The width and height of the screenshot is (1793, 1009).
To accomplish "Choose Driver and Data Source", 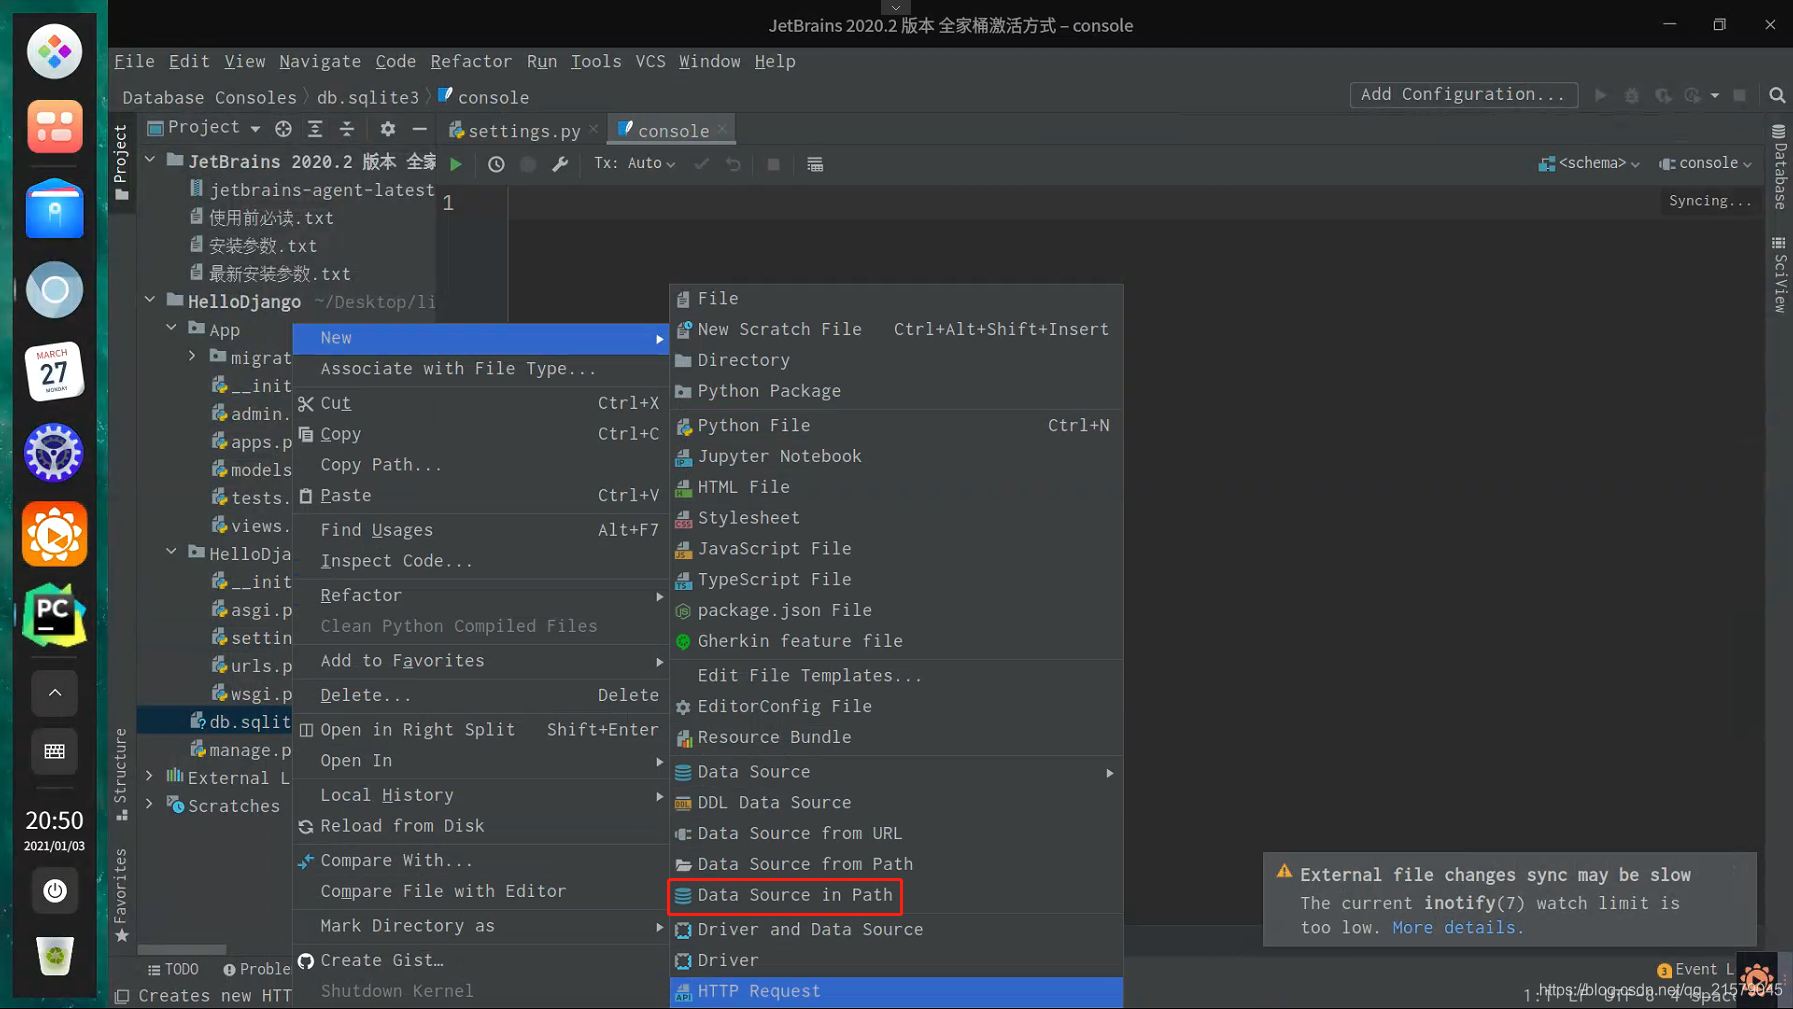I will pos(896,930).
